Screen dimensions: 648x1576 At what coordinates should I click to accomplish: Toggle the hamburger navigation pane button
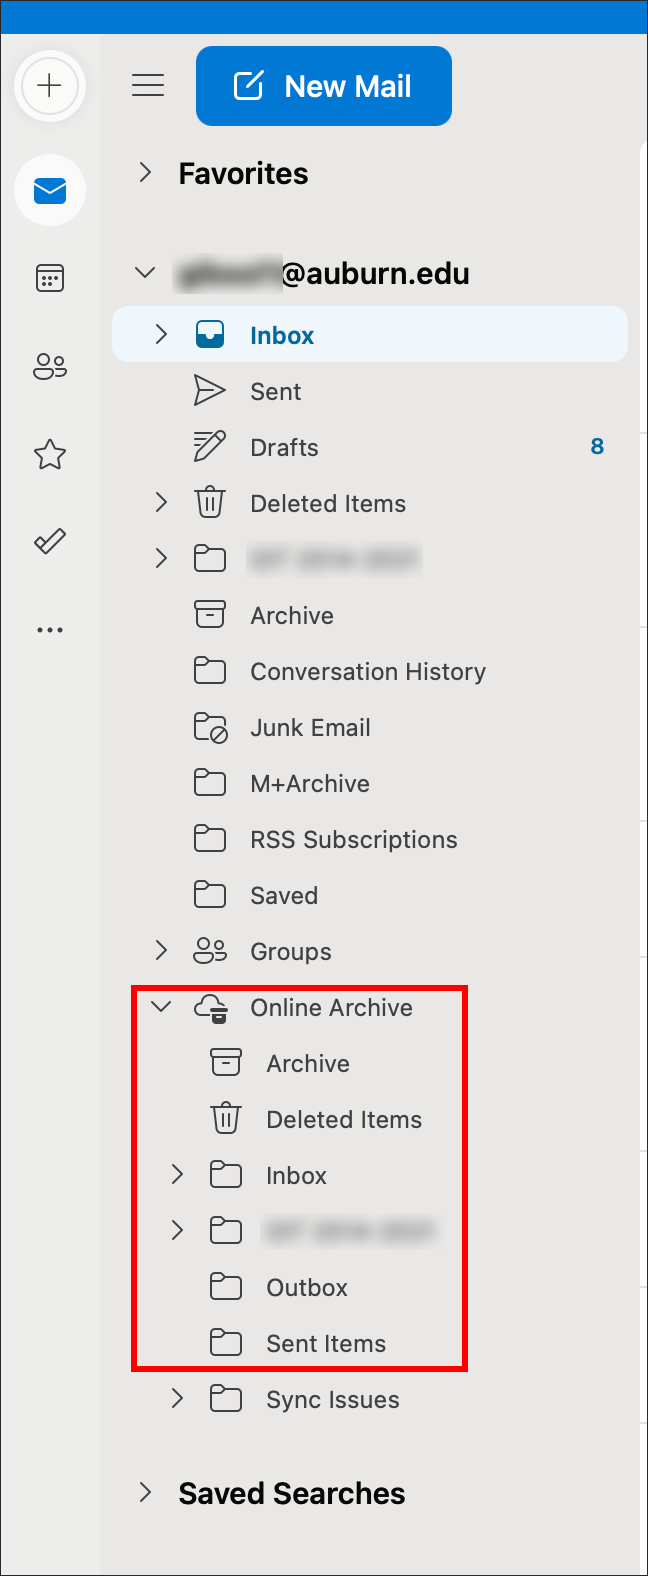pos(148,85)
